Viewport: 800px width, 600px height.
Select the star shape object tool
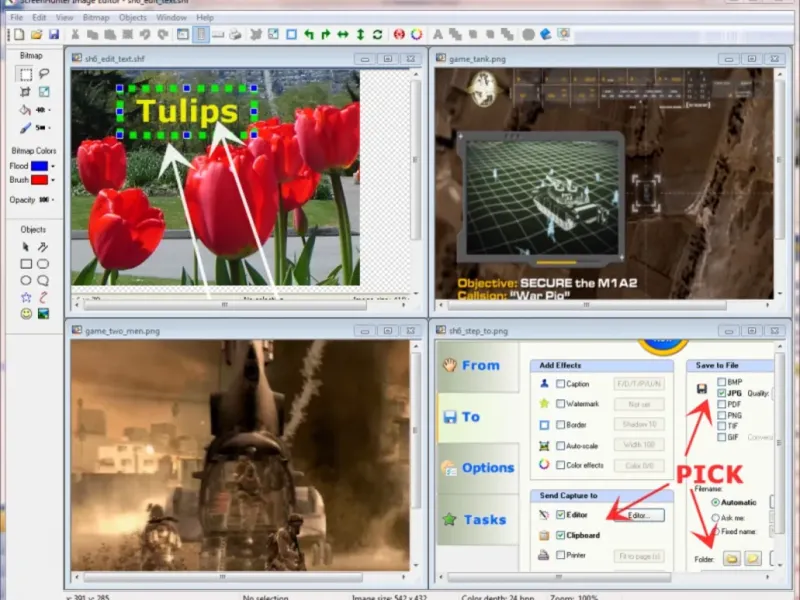[x=26, y=297]
